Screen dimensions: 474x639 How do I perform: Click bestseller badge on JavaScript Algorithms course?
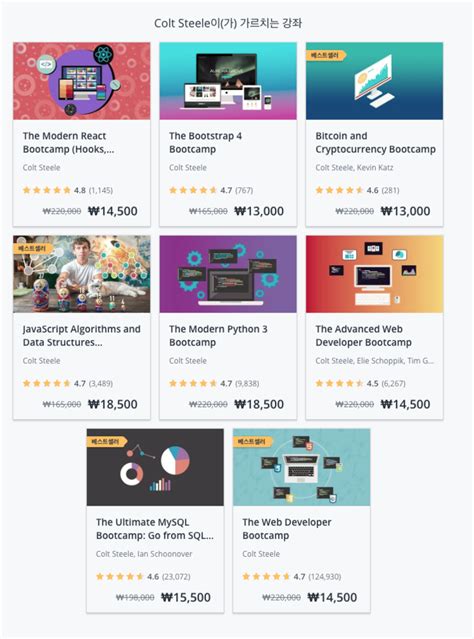33,249
